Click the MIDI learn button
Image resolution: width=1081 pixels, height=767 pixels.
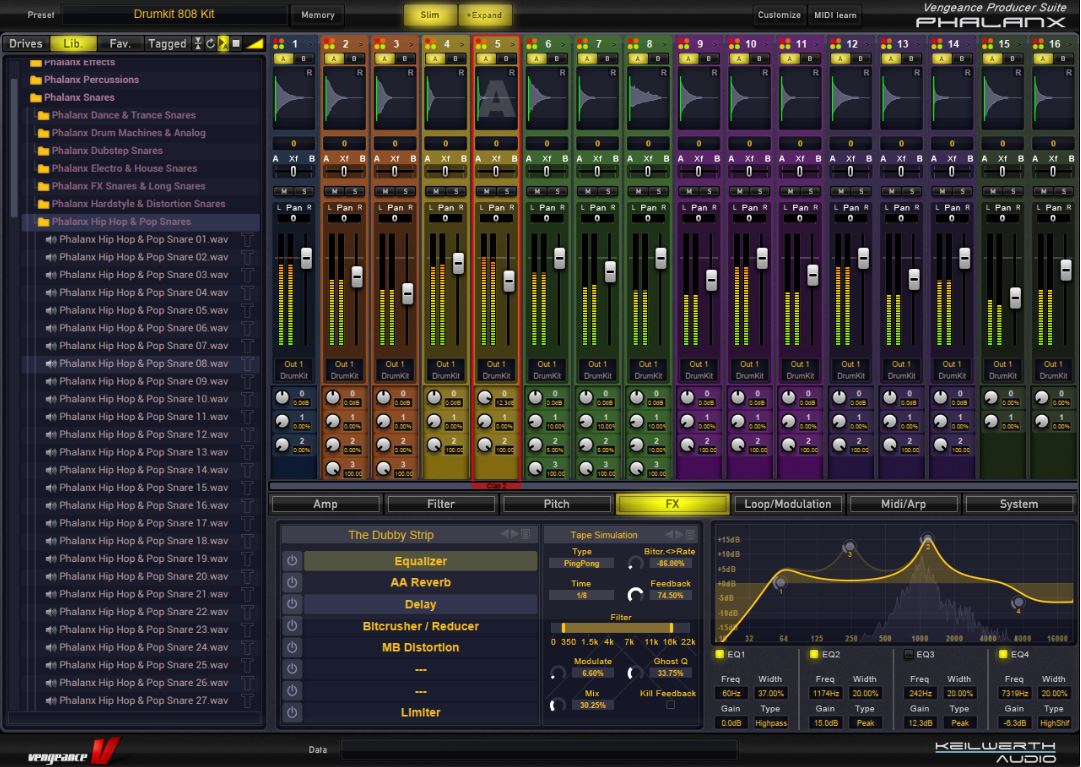click(x=836, y=15)
